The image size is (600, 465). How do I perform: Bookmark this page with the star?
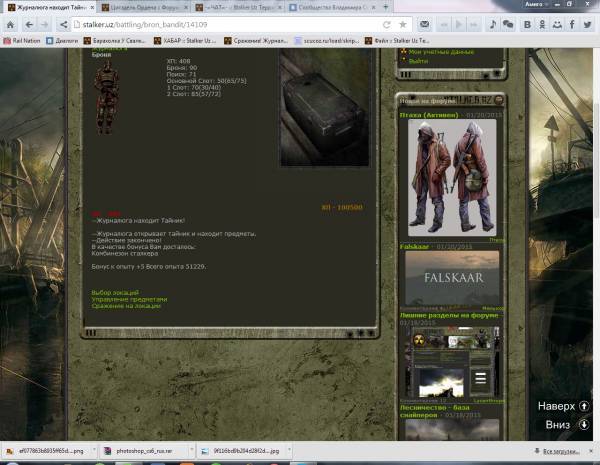tap(403, 25)
